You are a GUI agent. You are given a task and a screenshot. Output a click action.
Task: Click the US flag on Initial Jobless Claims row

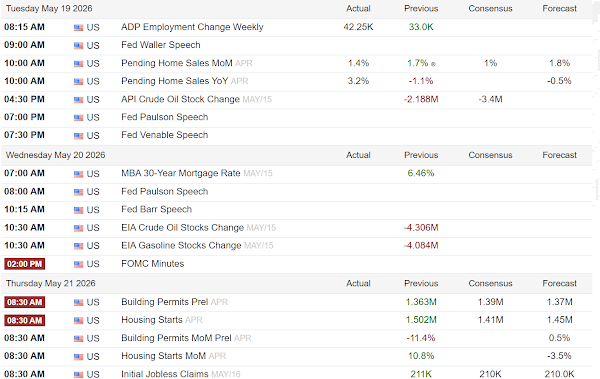pos(78,374)
